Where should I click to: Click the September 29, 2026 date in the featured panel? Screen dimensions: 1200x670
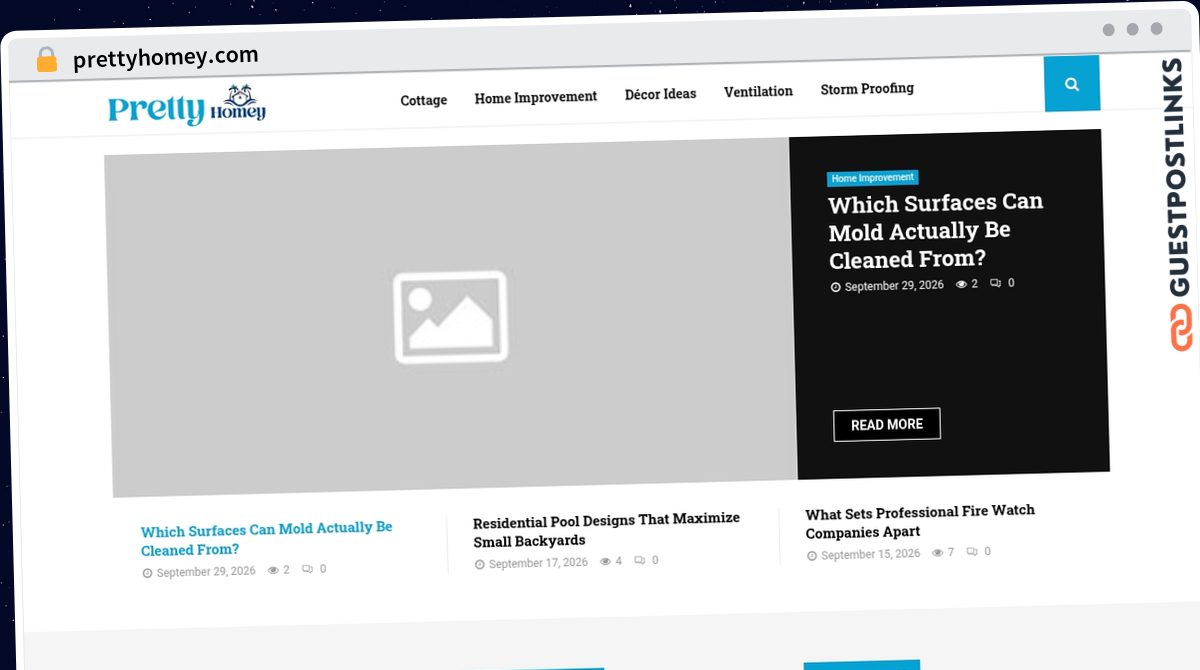(894, 285)
